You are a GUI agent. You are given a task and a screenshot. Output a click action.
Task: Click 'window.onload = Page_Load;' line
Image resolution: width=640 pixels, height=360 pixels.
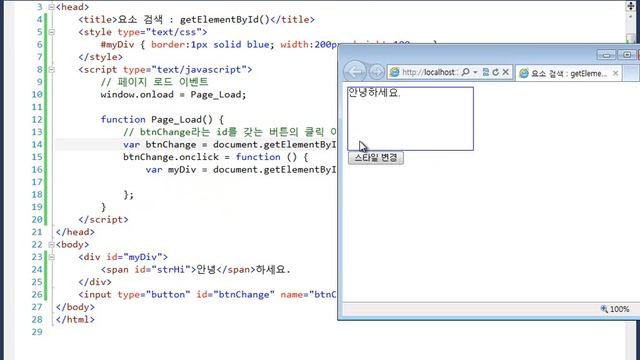coord(173,95)
